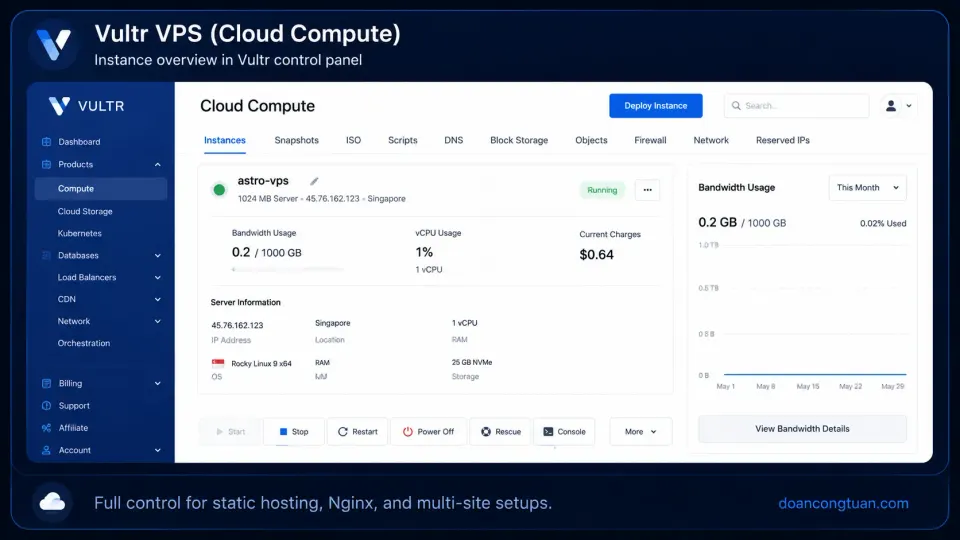
Task: Switch to the ISO tab
Action: coord(353,140)
